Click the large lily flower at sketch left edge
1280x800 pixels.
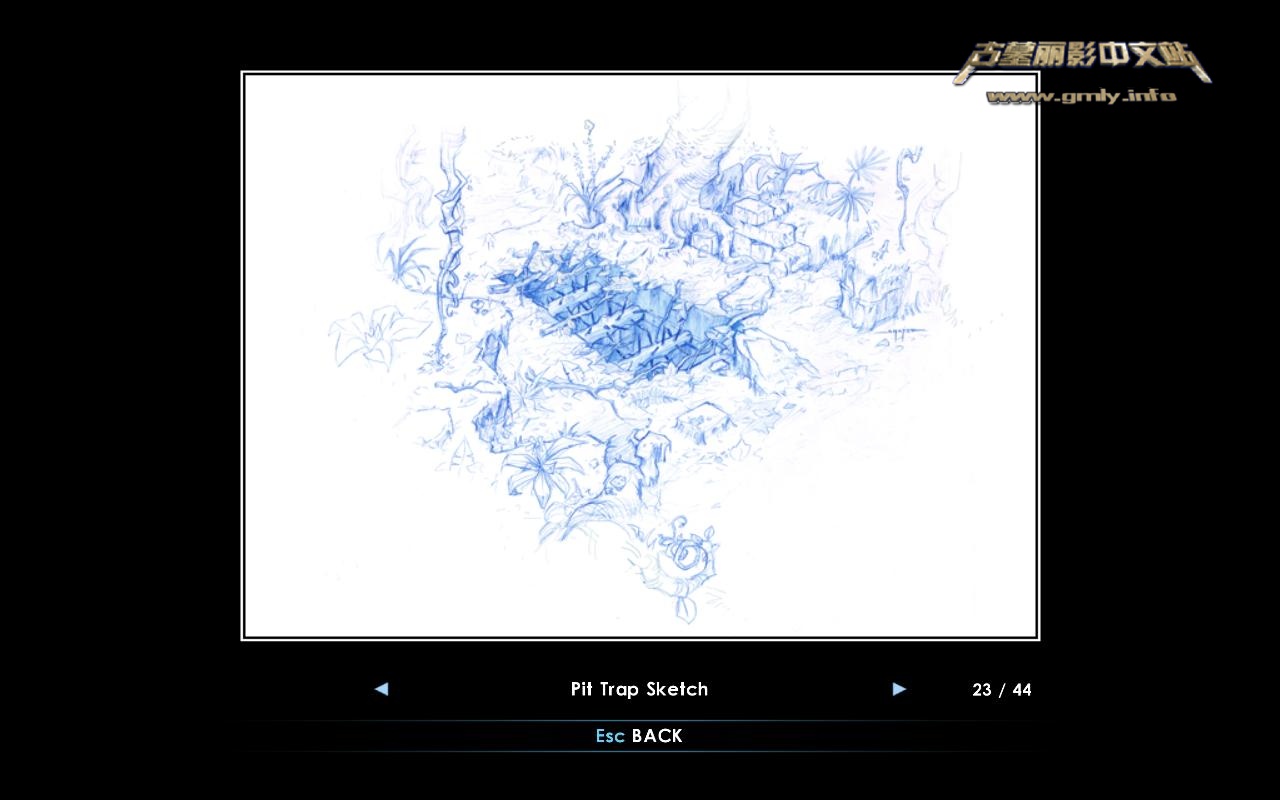click(367, 337)
